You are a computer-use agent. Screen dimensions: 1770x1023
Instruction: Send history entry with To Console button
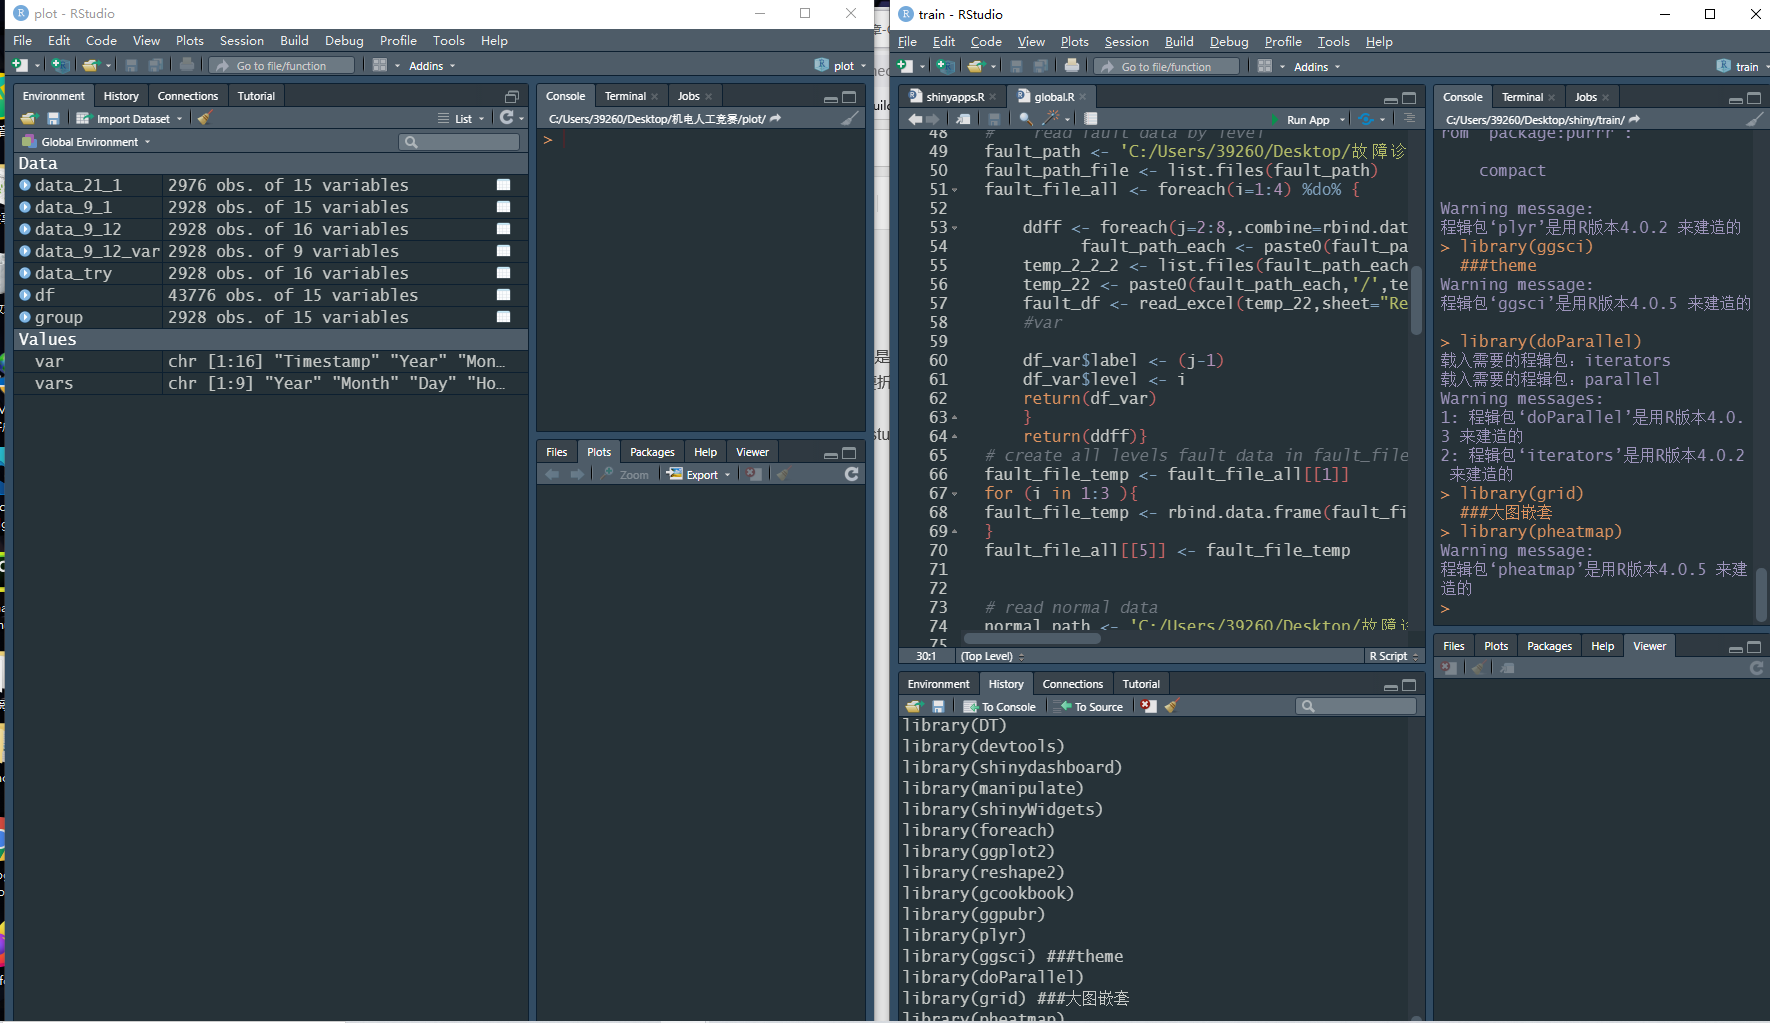pyautogui.click(x=1001, y=706)
